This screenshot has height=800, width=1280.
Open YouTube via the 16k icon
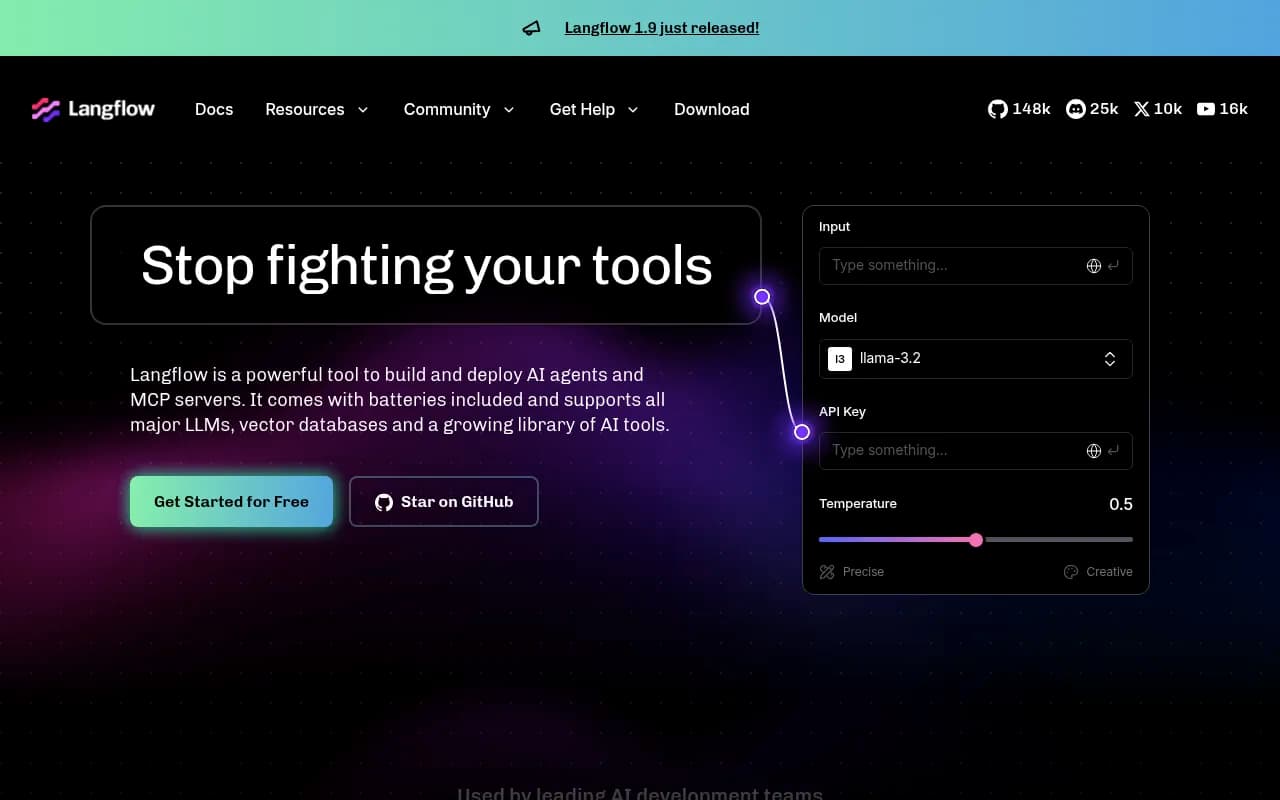1206,109
